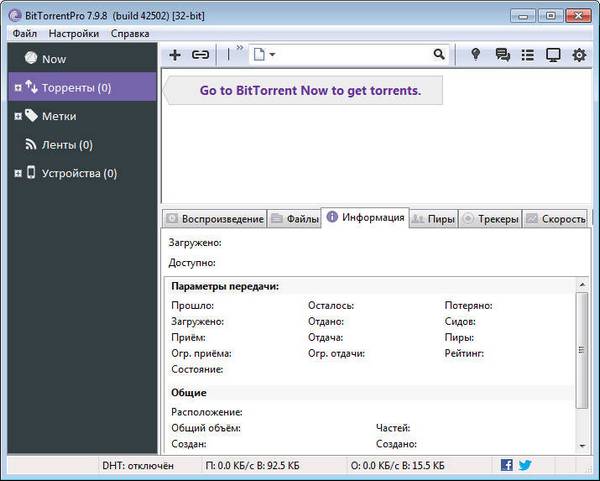The image size is (600, 481).
Task: Switch to the Информация tab
Action: tap(365, 217)
